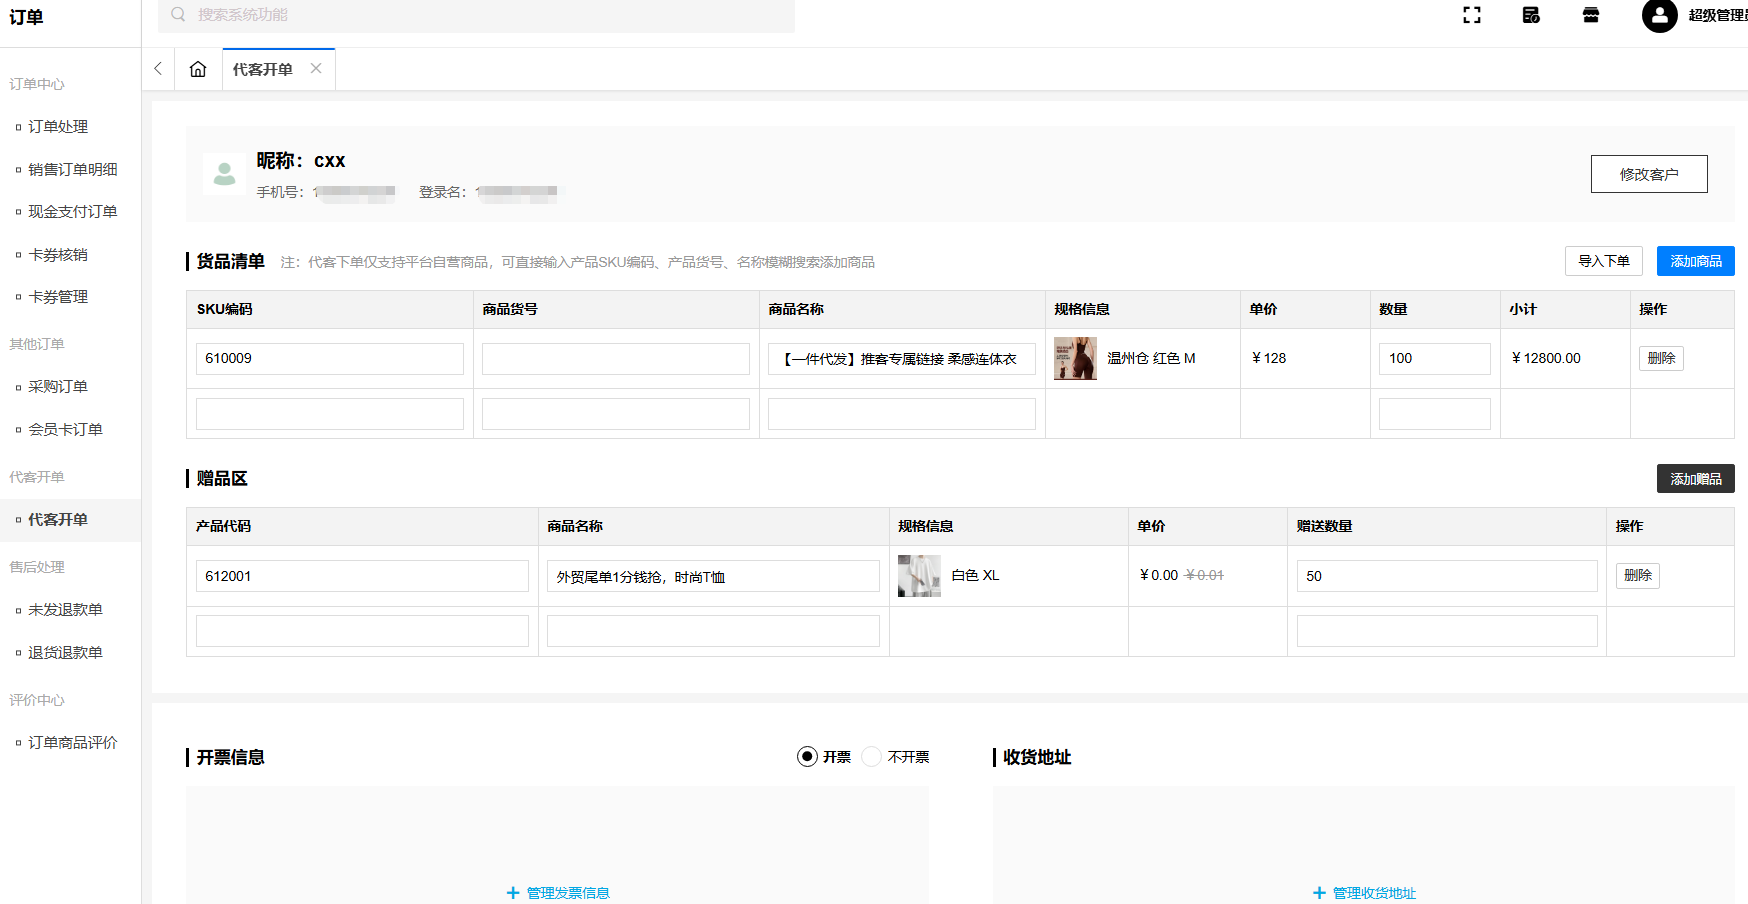Select the 开票 radio option
Image resolution: width=1748 pixels, height=904 pixels.
click(807, 756)
